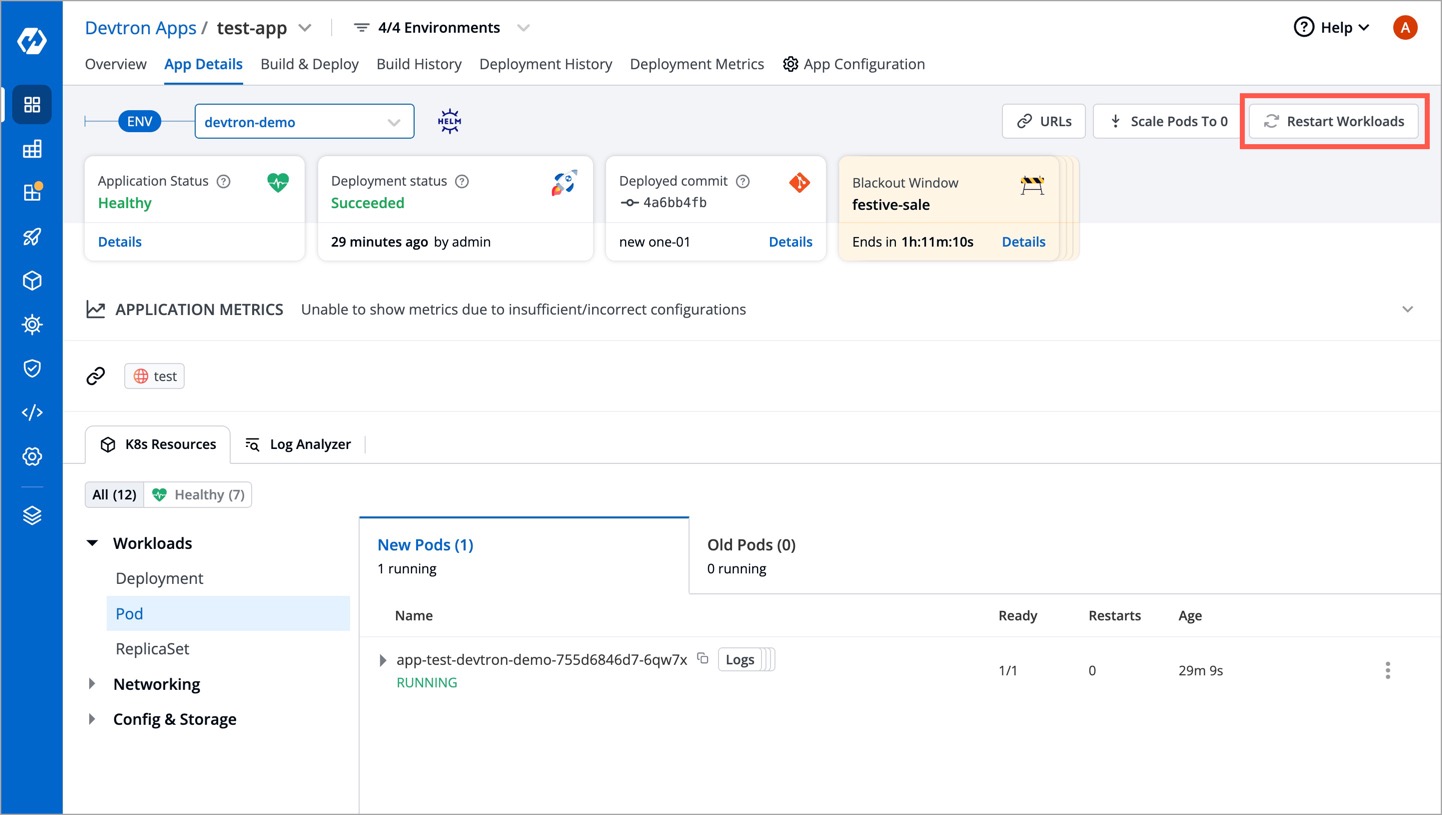Collapse the Application Metrics section chevron
This screenshot has height=815, width=1442.
(1407, 309)
